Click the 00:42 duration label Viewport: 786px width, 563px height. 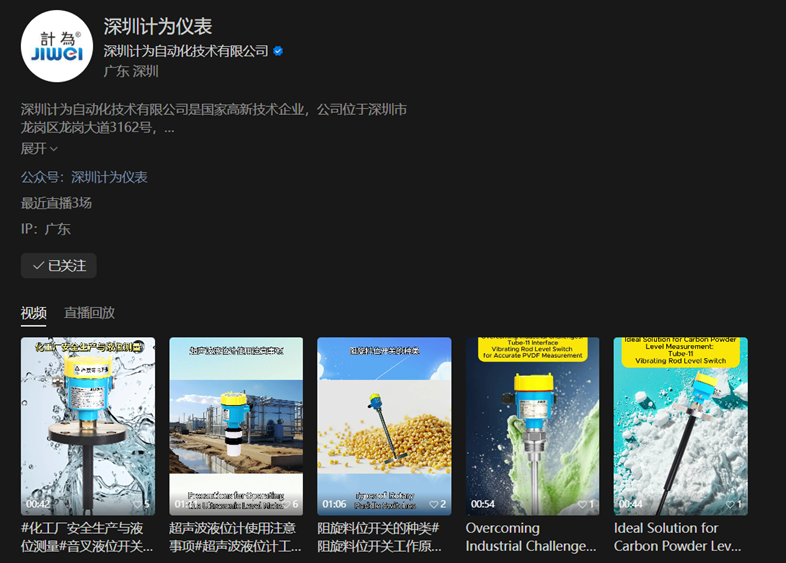[x=38, y=504]
